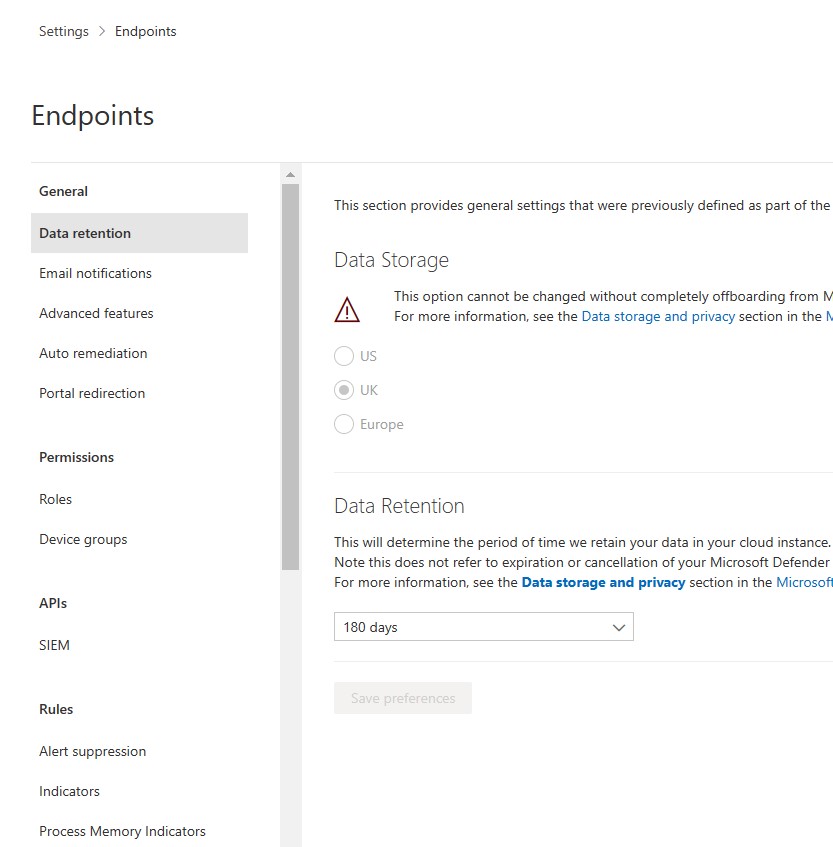The image size is (833, 847).
Task: Open Auto remediation settings
Action: 93,353
